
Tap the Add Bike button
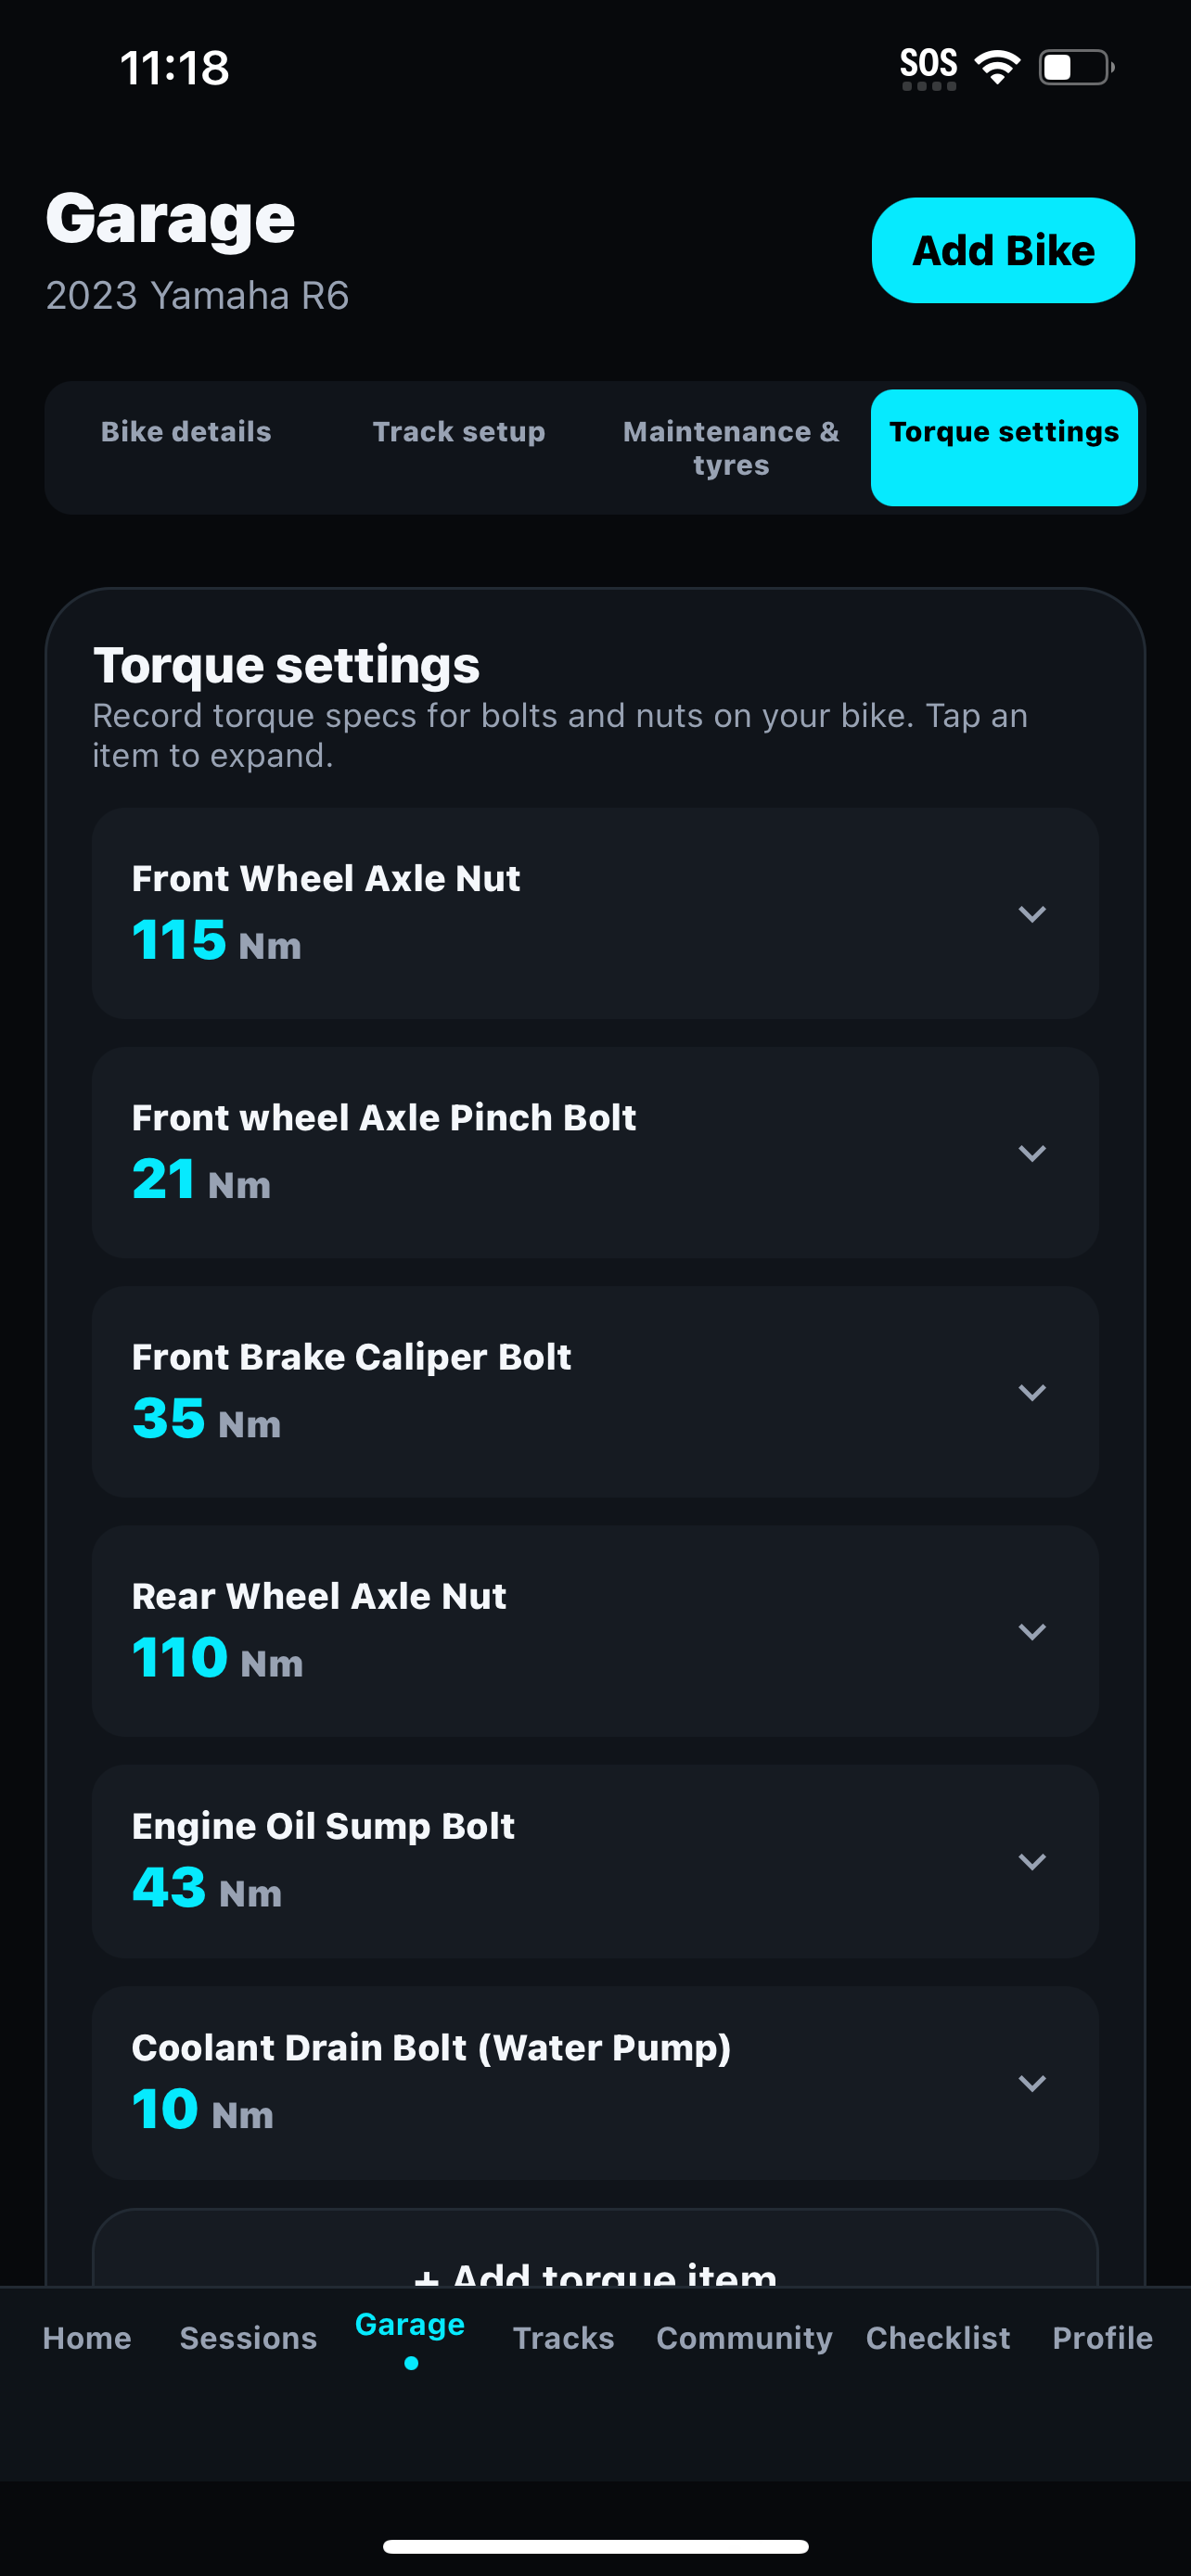[x=1003, y=250]
